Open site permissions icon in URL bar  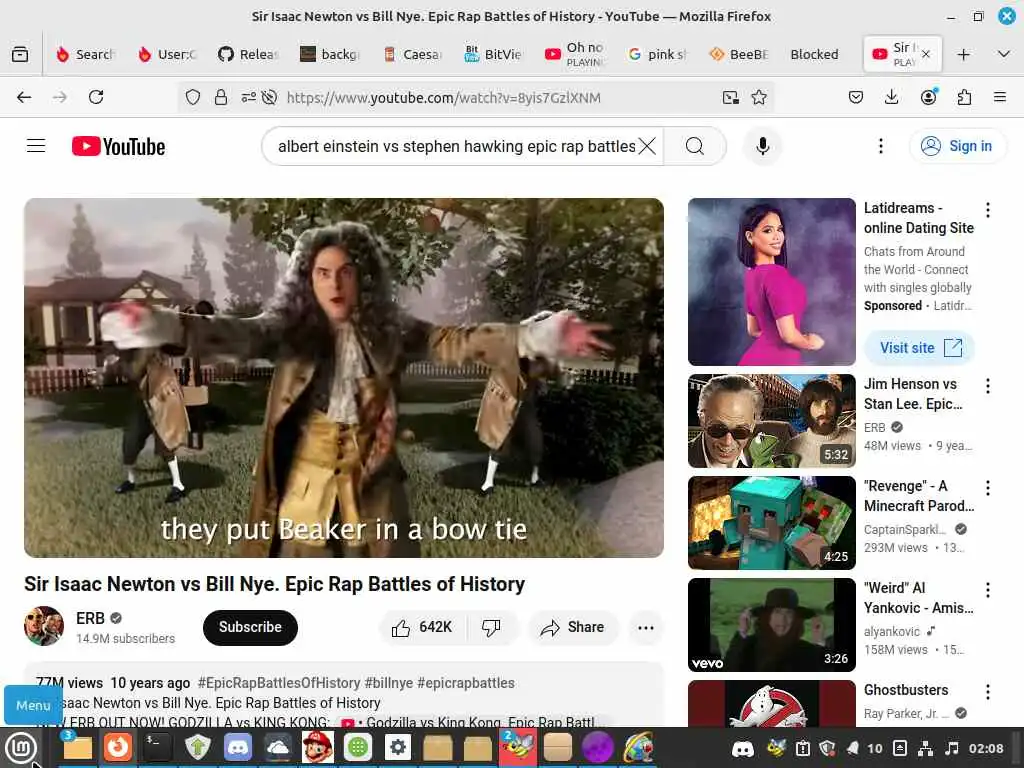click(x=248, y=97)
